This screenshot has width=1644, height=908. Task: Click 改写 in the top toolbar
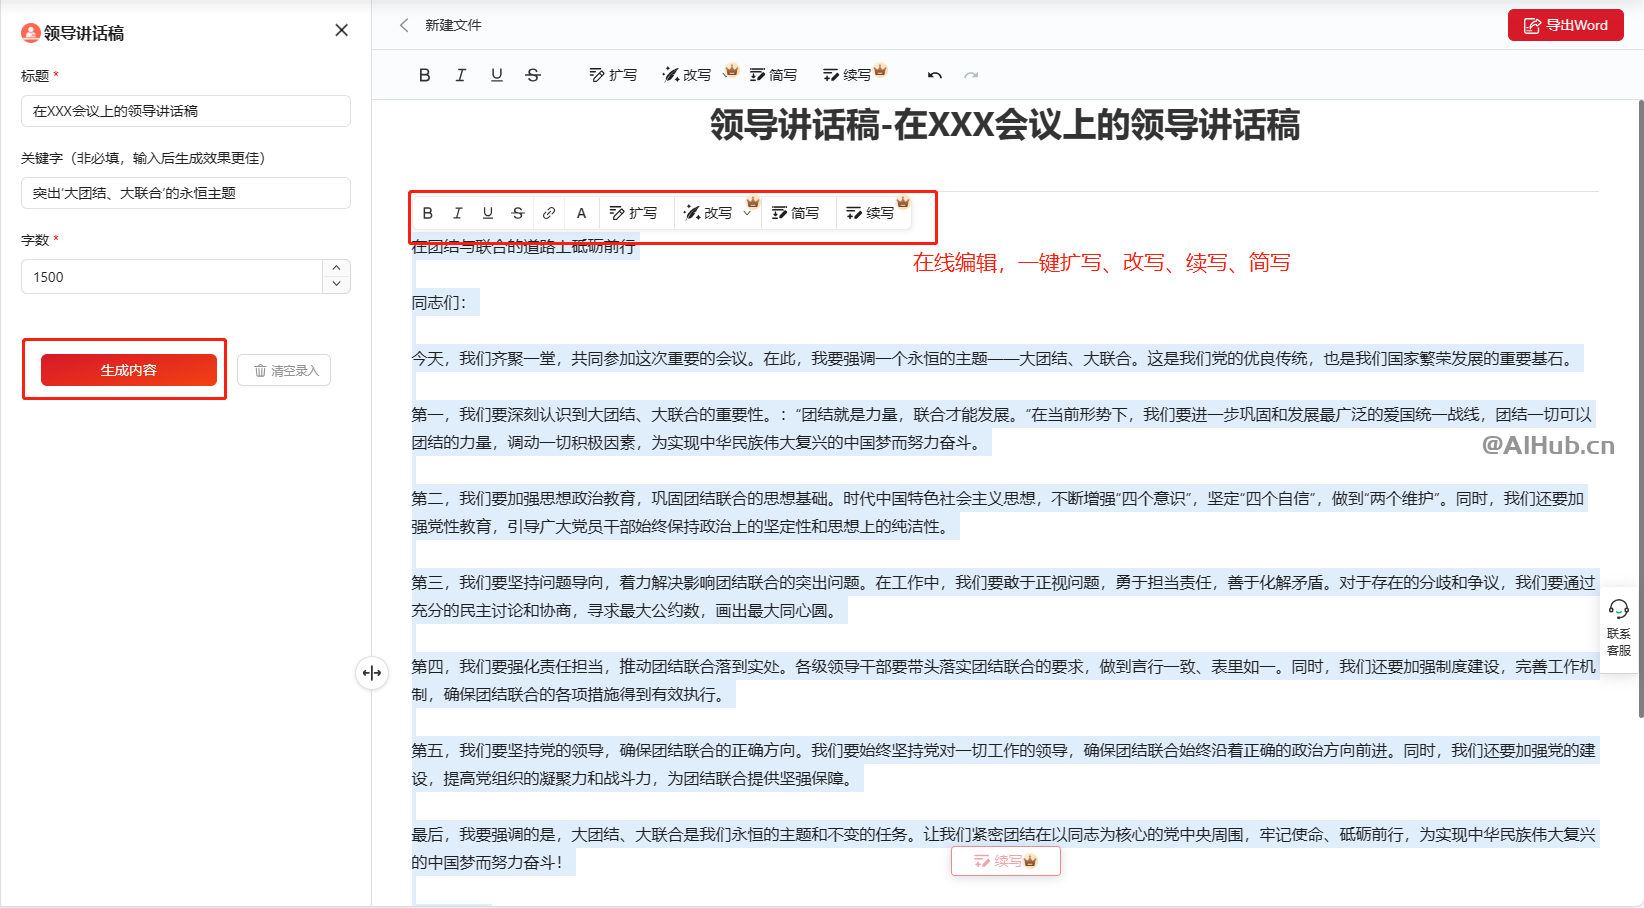click(687, 75)
